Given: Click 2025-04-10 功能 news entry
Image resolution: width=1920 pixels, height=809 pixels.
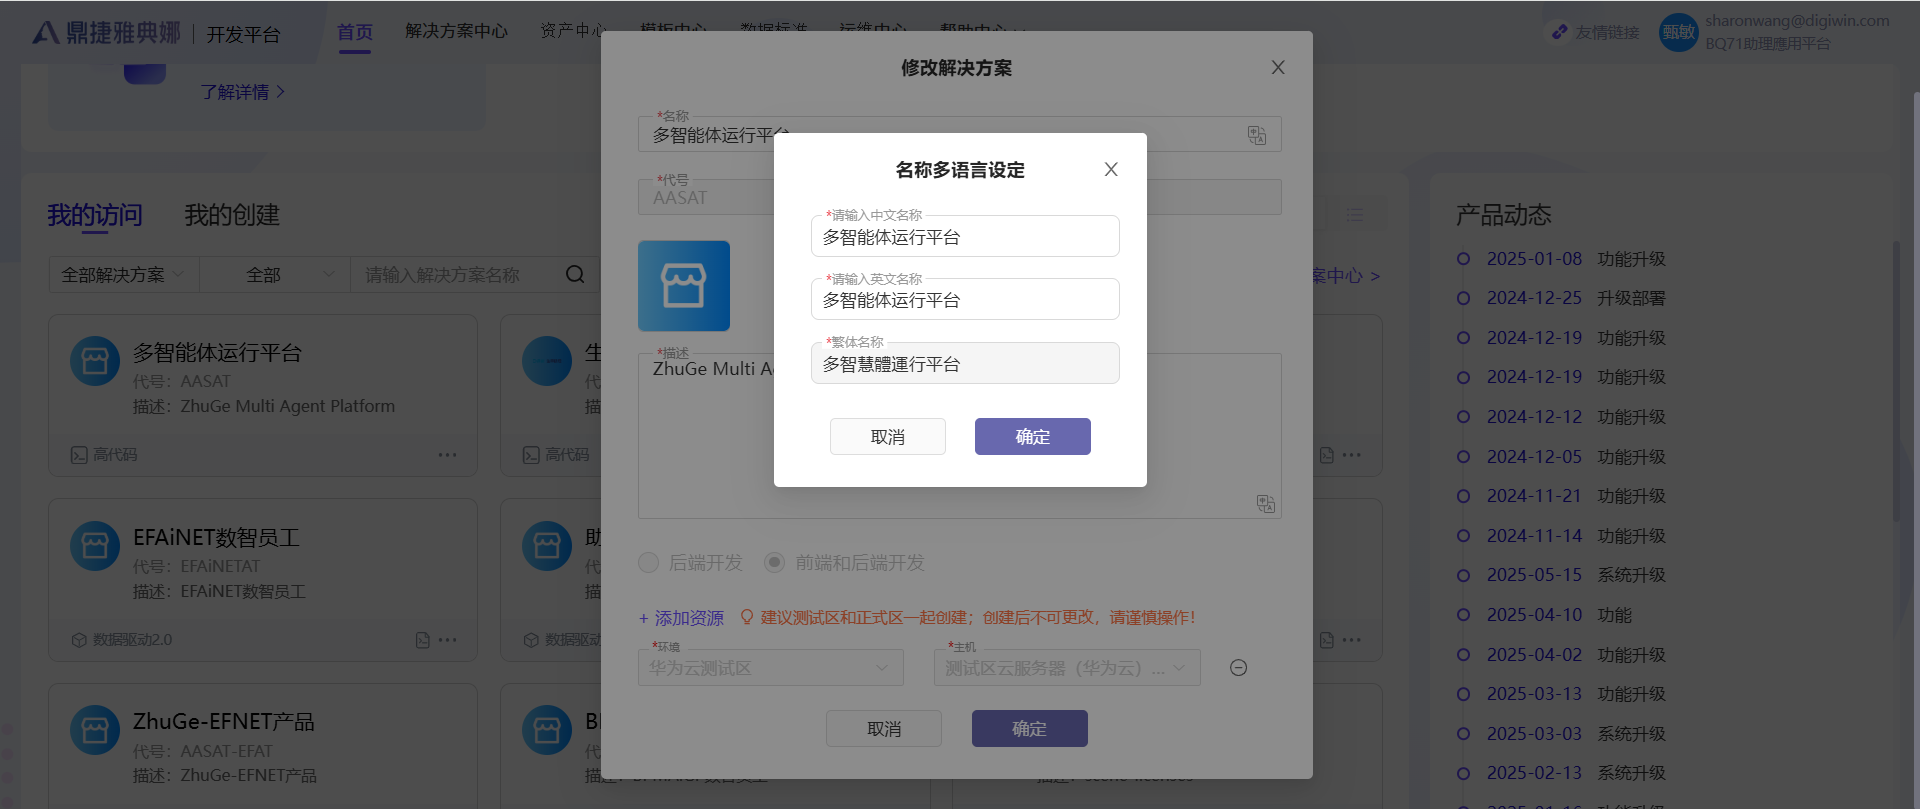Looking at the screenshot, I should point(1558,615).
